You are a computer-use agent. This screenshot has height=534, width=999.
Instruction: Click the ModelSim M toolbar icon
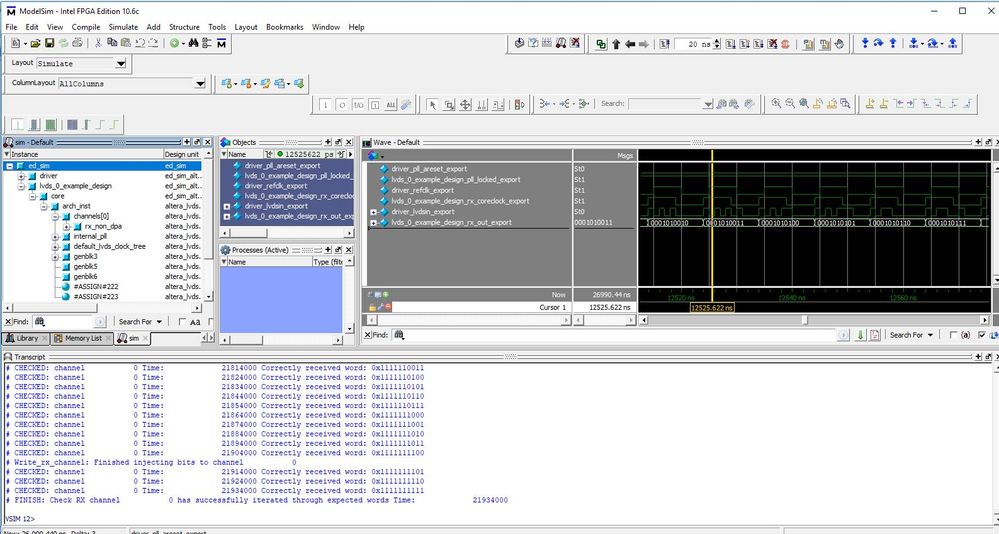(221, 43)
